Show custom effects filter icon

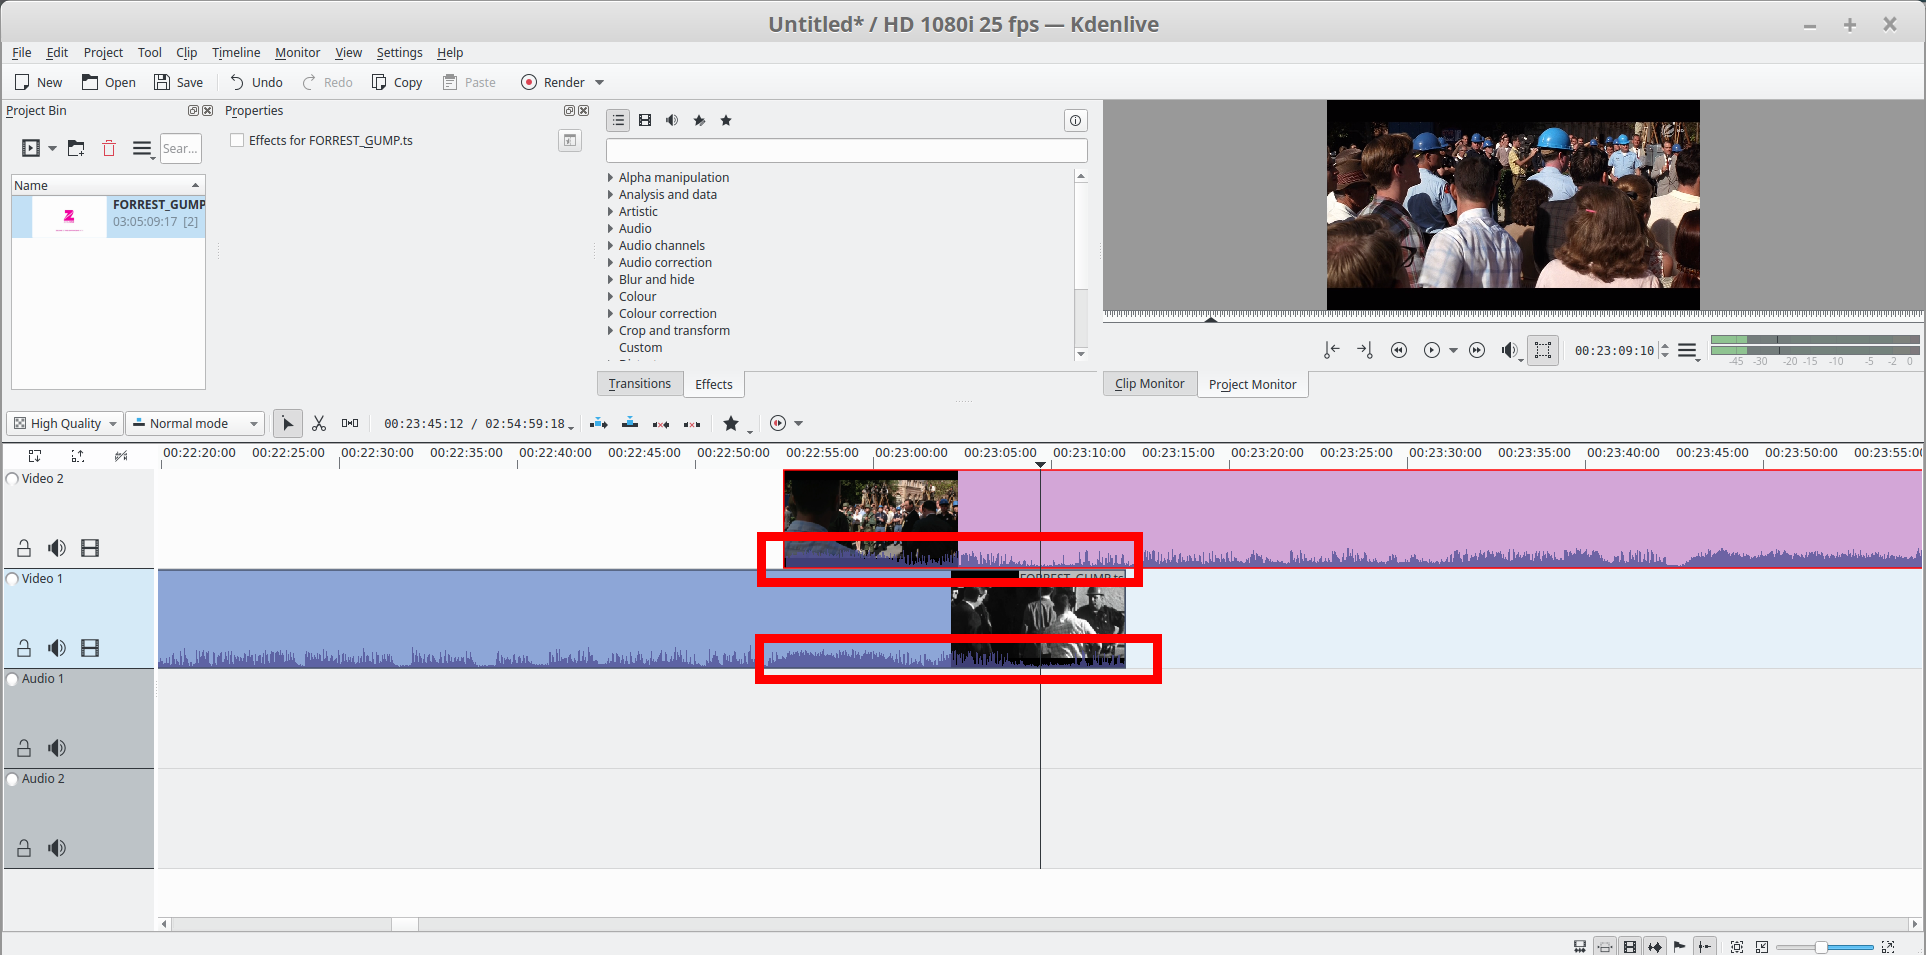click(x=699, y=120)
